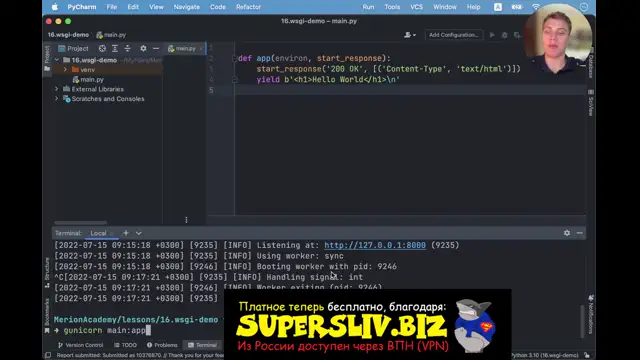This screenshot has height=360, width=640.
Task: Collapse the 16.wsgi-demo project root
Action: (x=57, y=60)
